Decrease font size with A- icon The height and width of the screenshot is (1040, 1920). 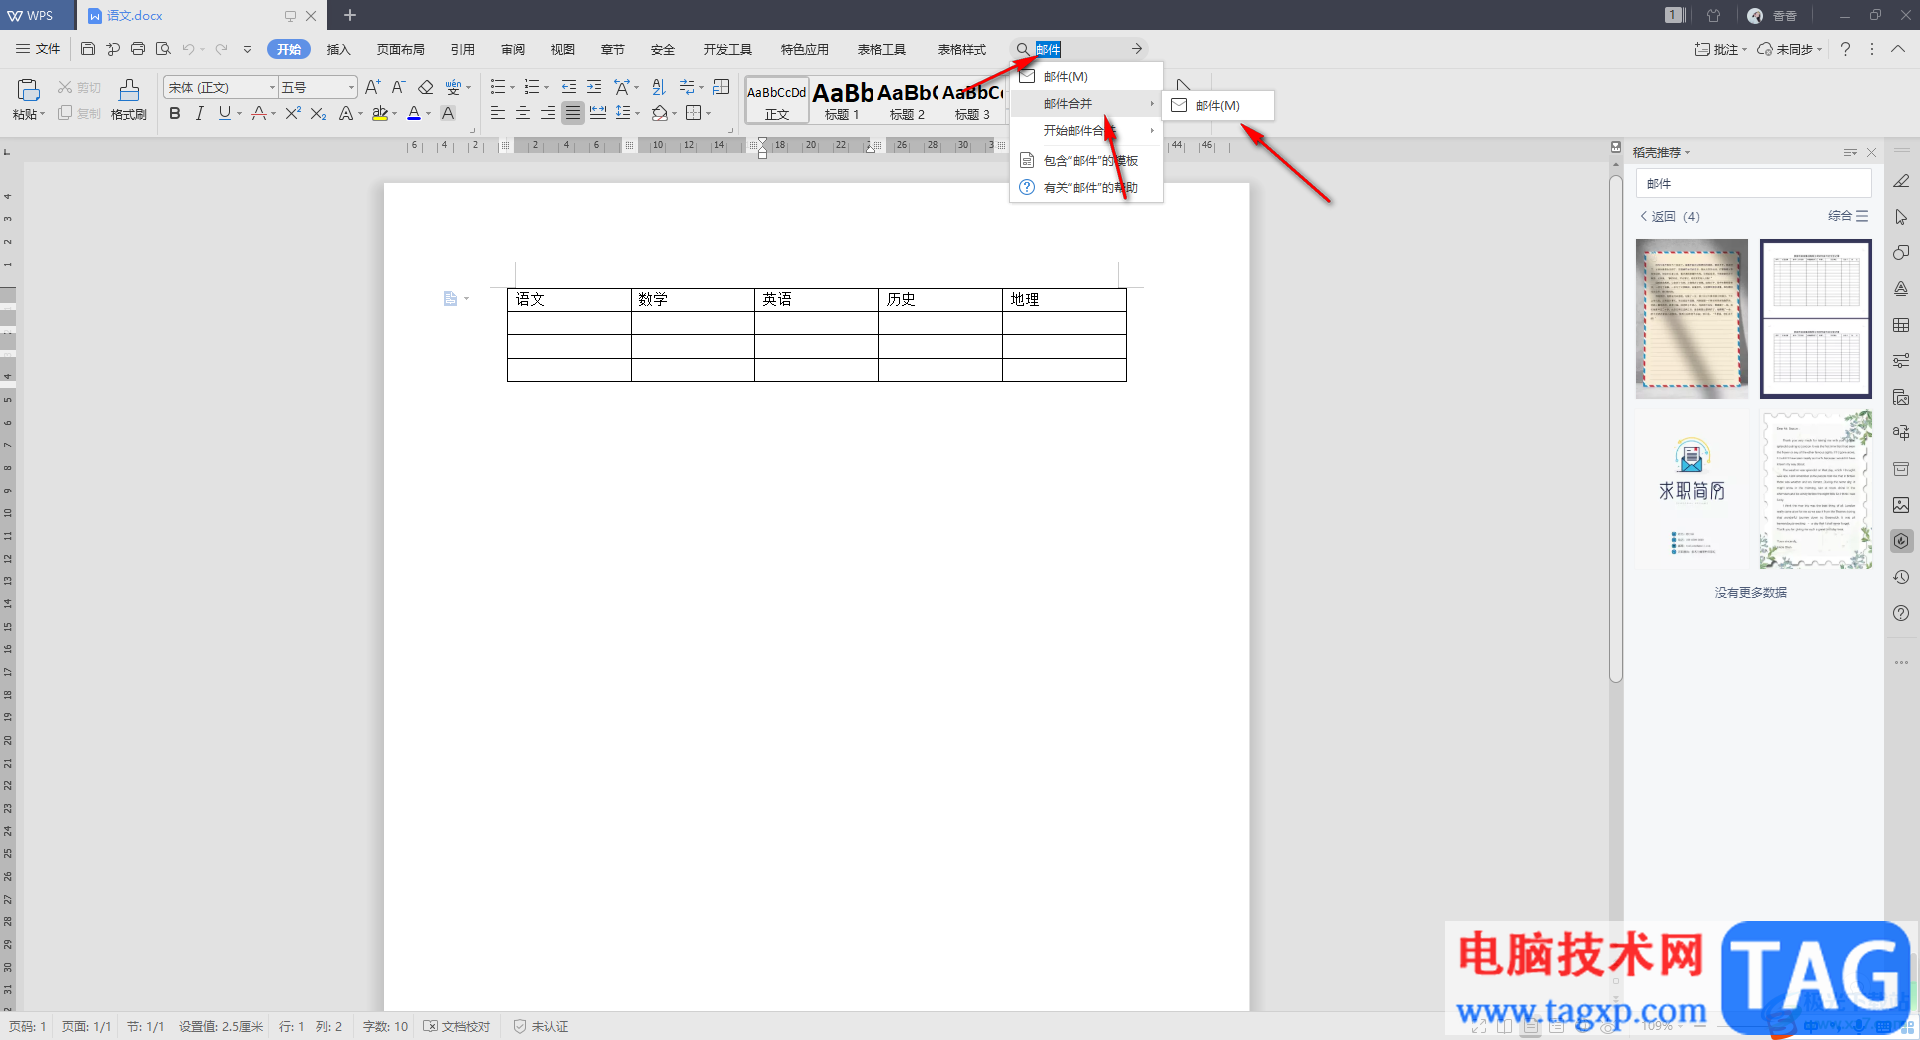click(x=398, y=87)
